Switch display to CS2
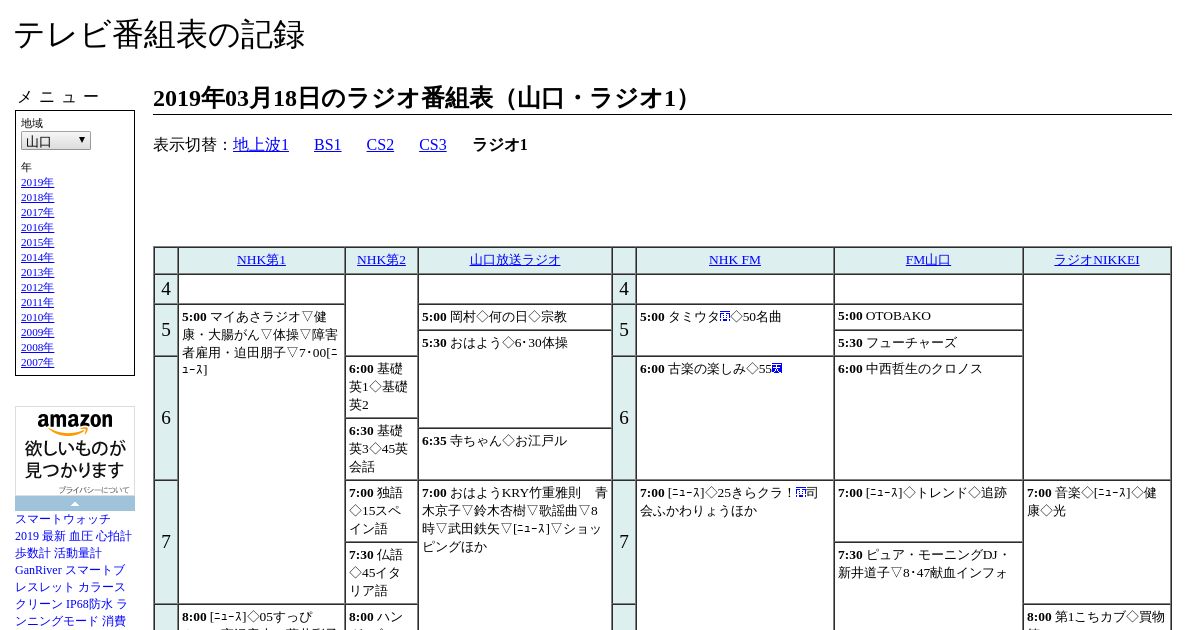Screen dimensions: 1200x630 pyautogui.click(x=380, y=145)
